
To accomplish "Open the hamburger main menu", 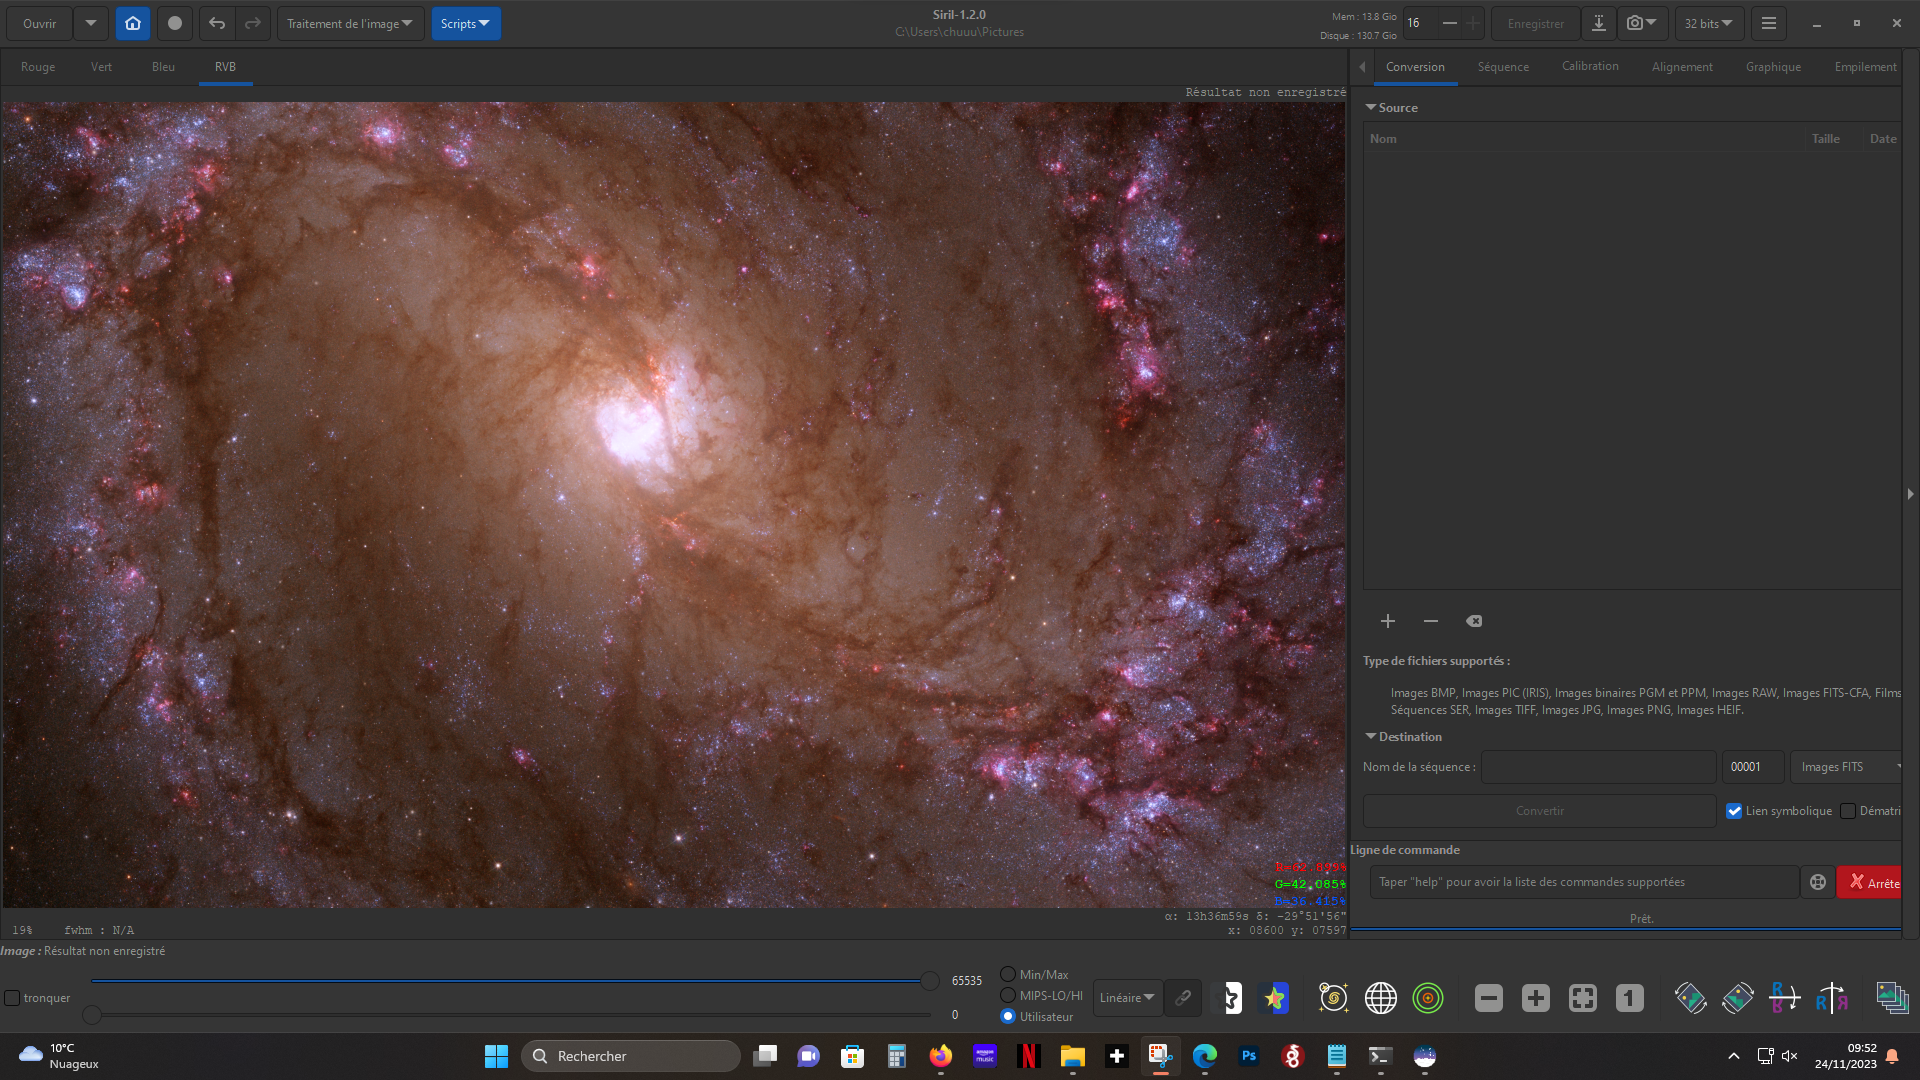I will (1769, 23).
